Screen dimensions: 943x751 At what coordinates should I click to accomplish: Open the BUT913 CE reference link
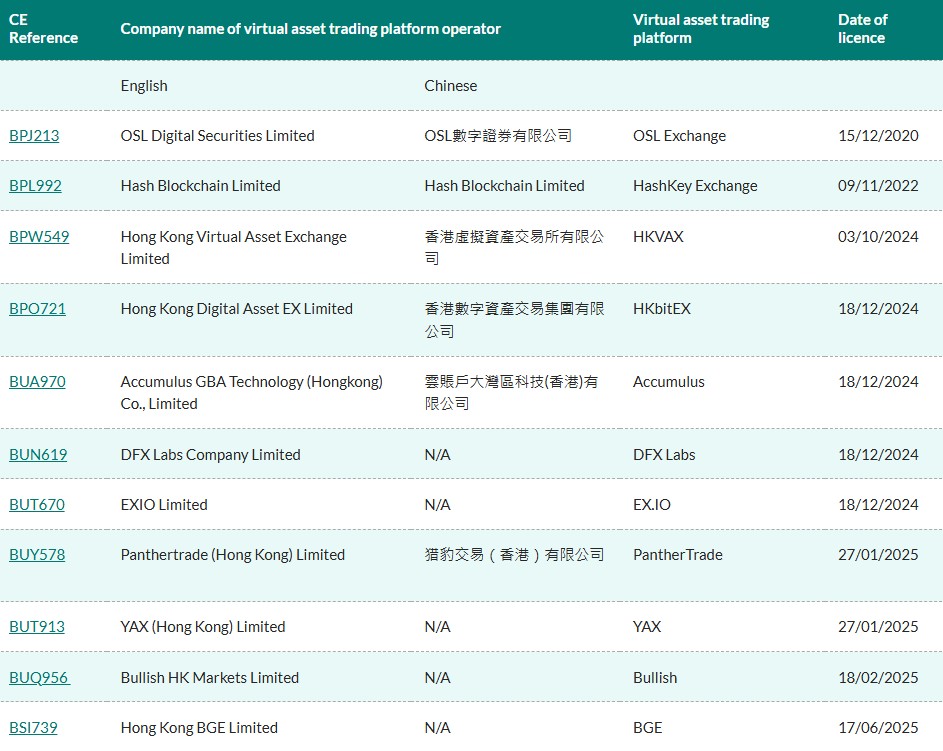pos(36,626)
